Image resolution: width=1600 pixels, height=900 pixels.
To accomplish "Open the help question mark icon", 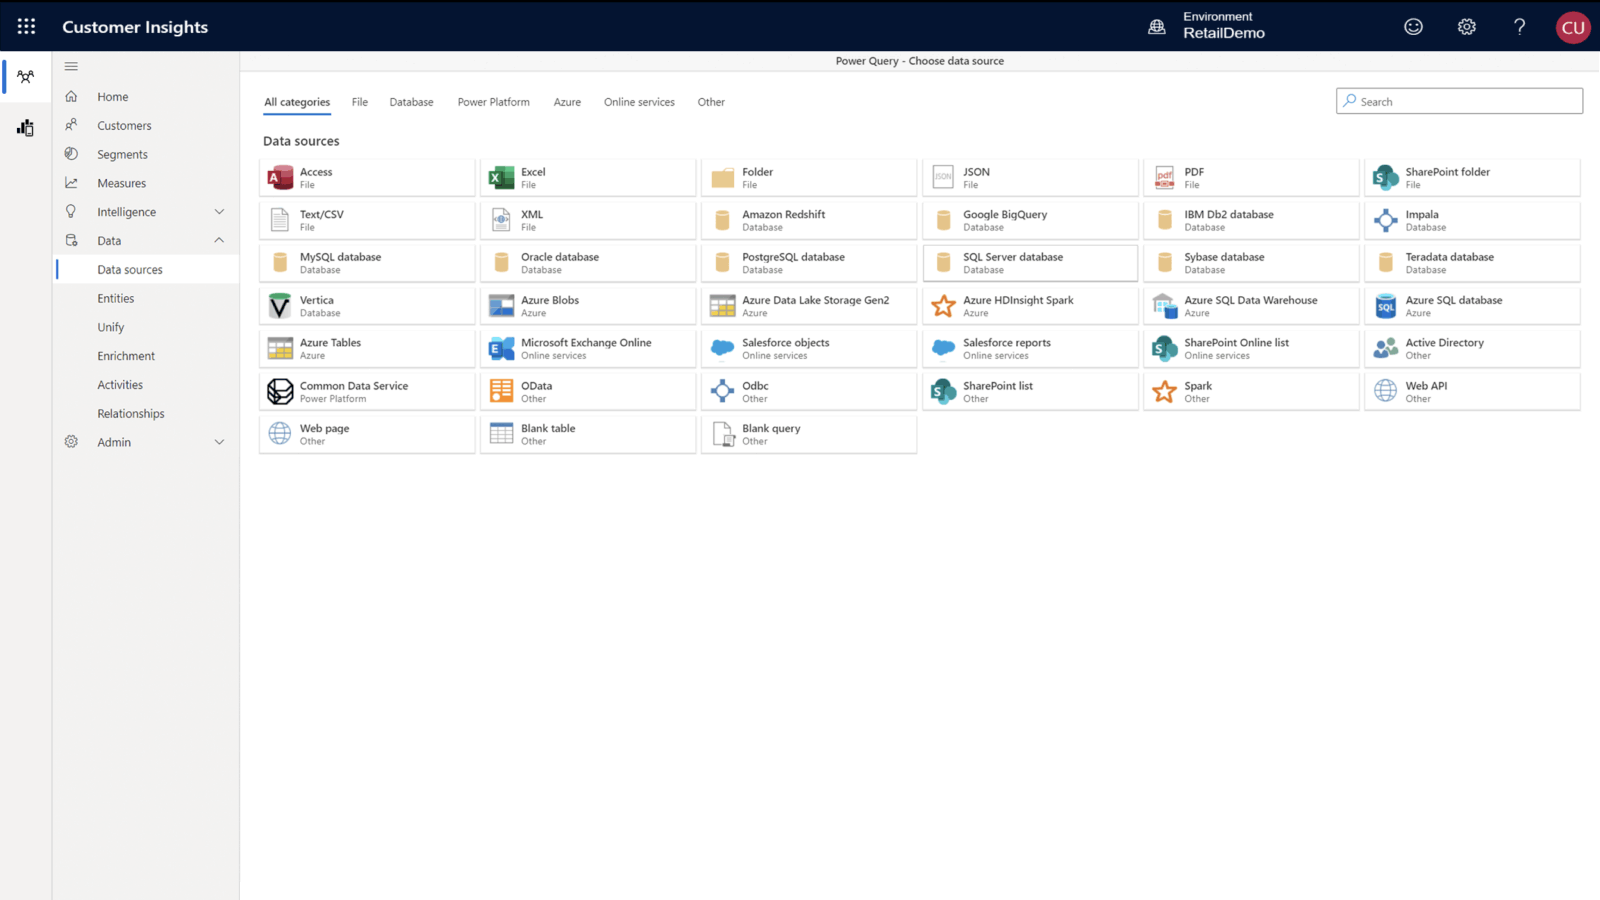I will click(1519, 27).
